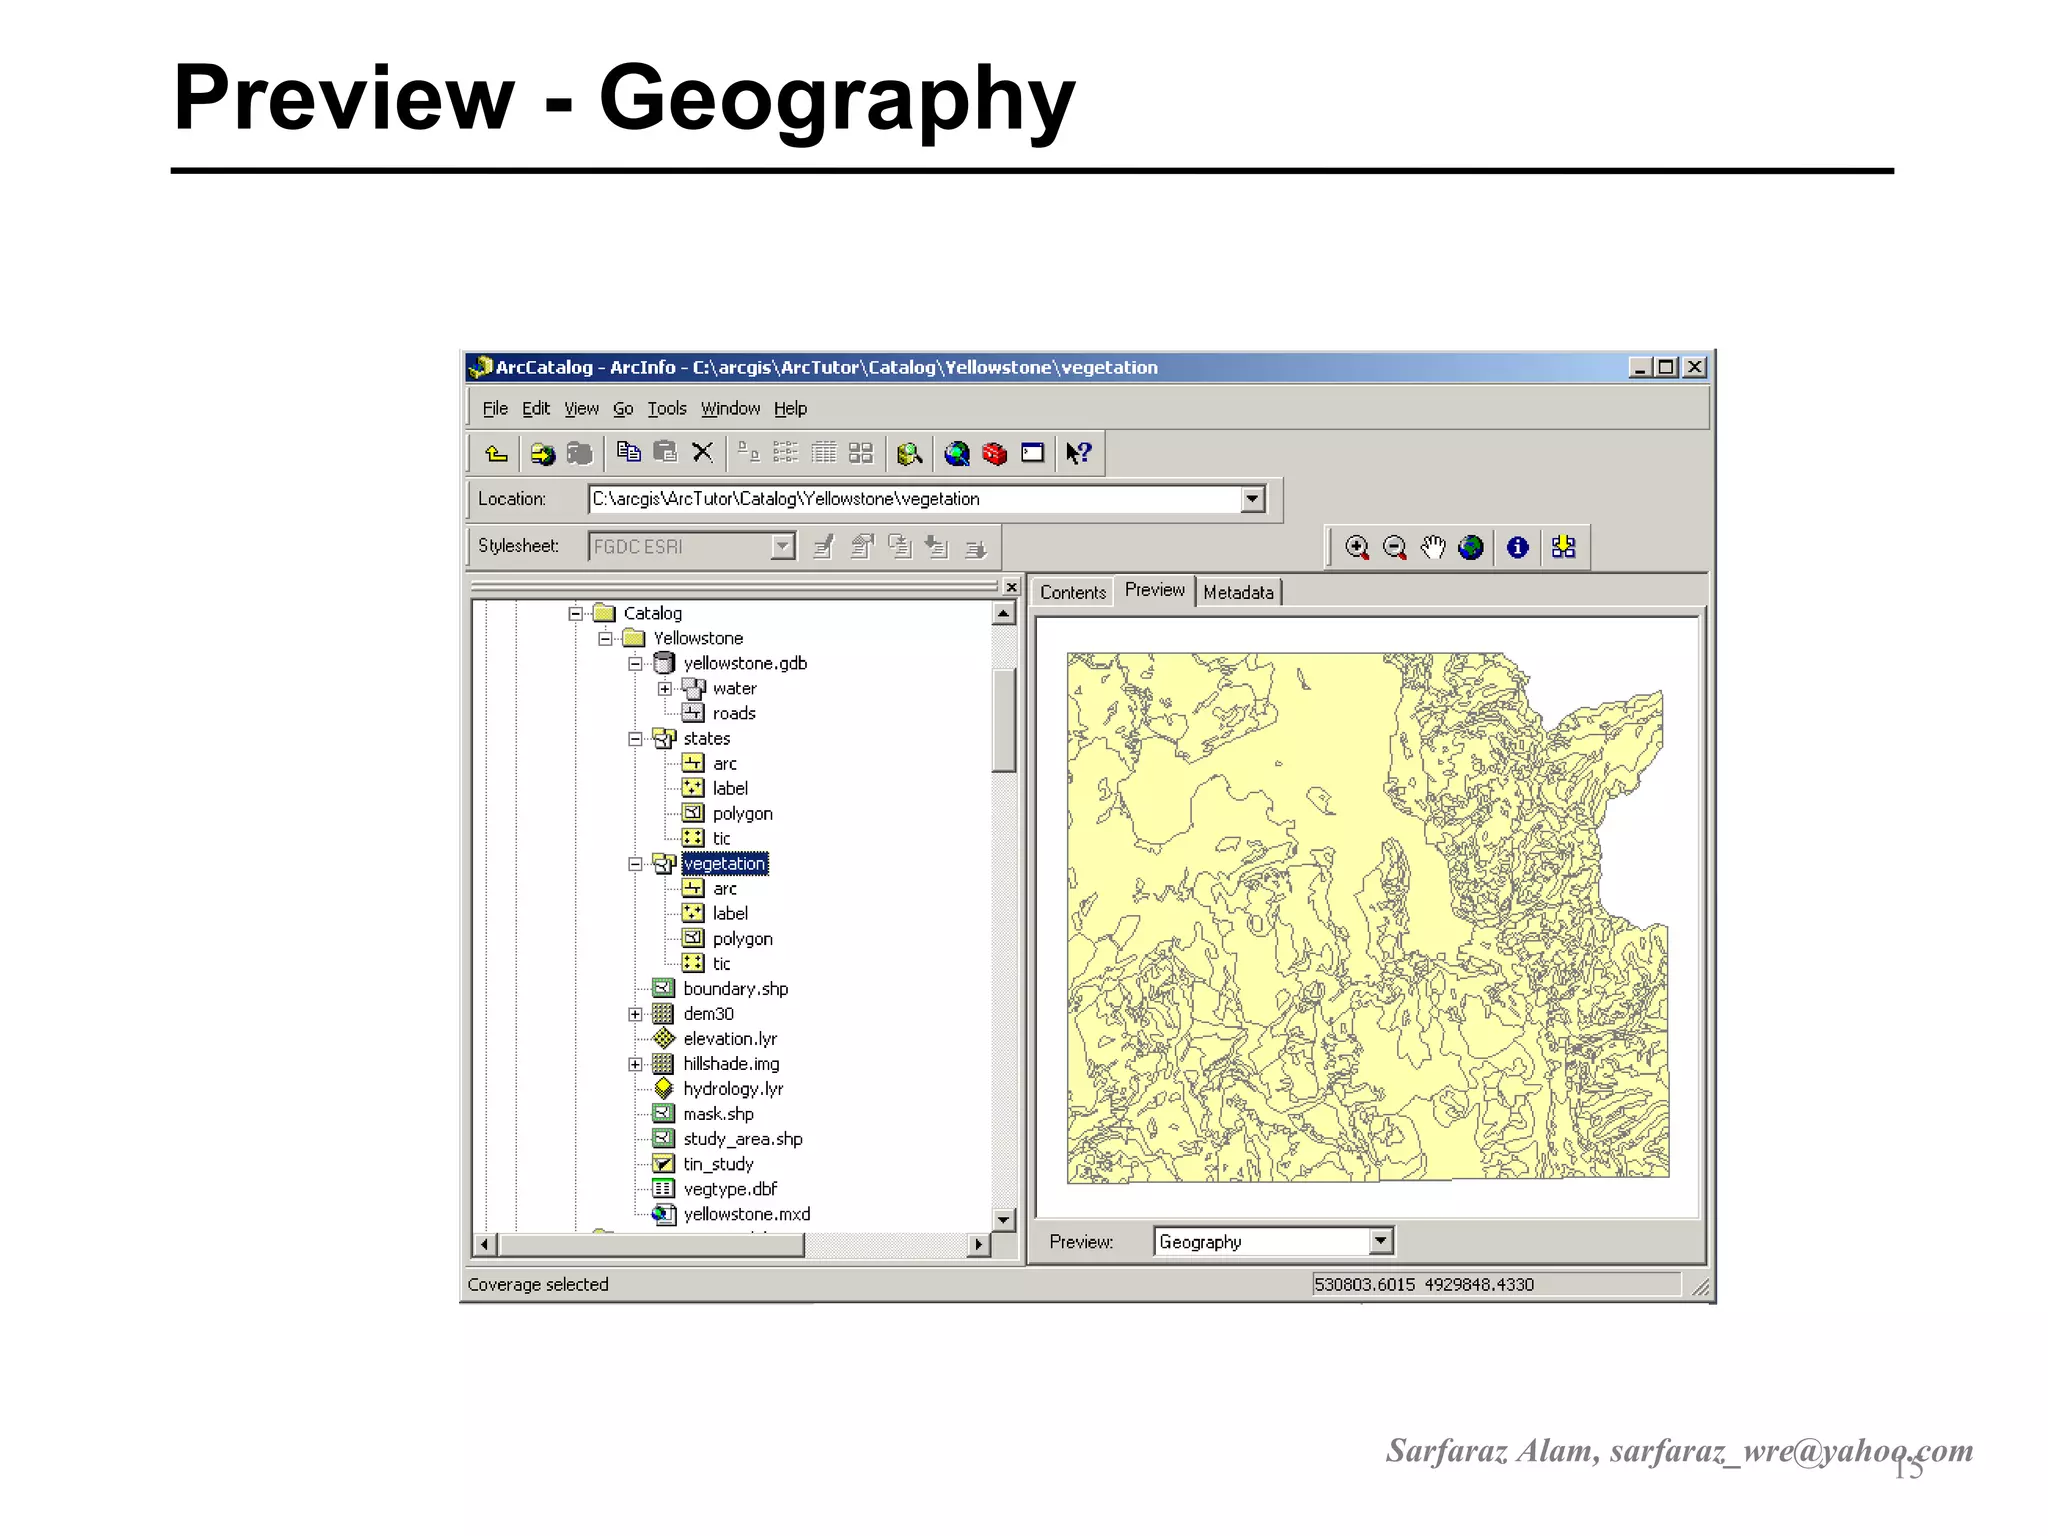2048x1536 pixels.
Task: Click the Copy toolbar icon
Action: pos(628,453)
